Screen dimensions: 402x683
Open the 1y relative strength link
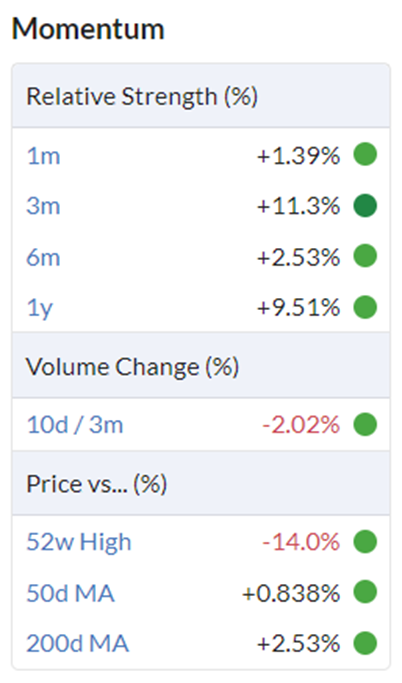[x=40, y=308]
